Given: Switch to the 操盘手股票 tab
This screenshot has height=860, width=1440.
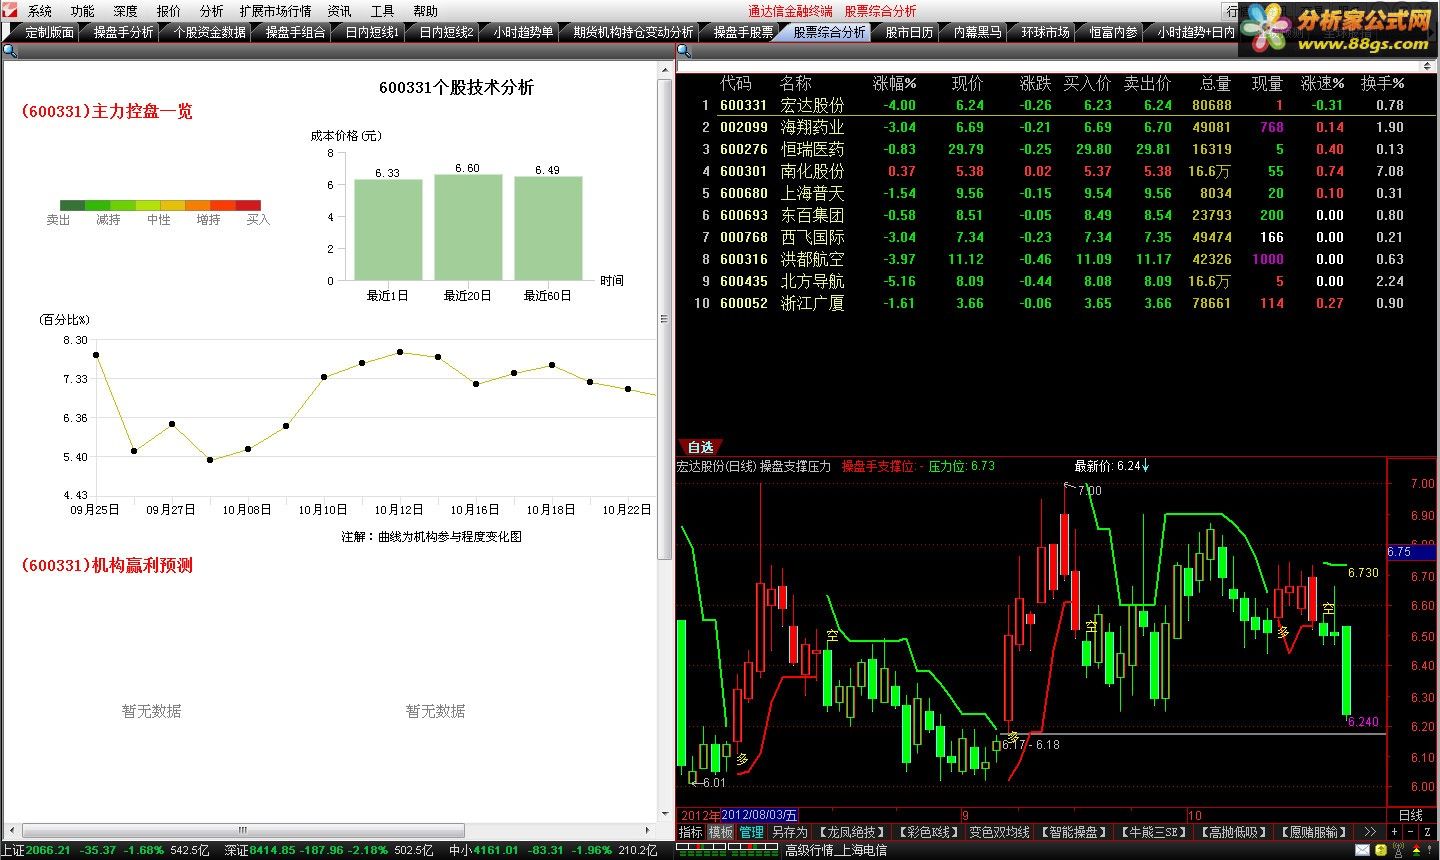Looking at the screenshot, I should tap(743, 32).
